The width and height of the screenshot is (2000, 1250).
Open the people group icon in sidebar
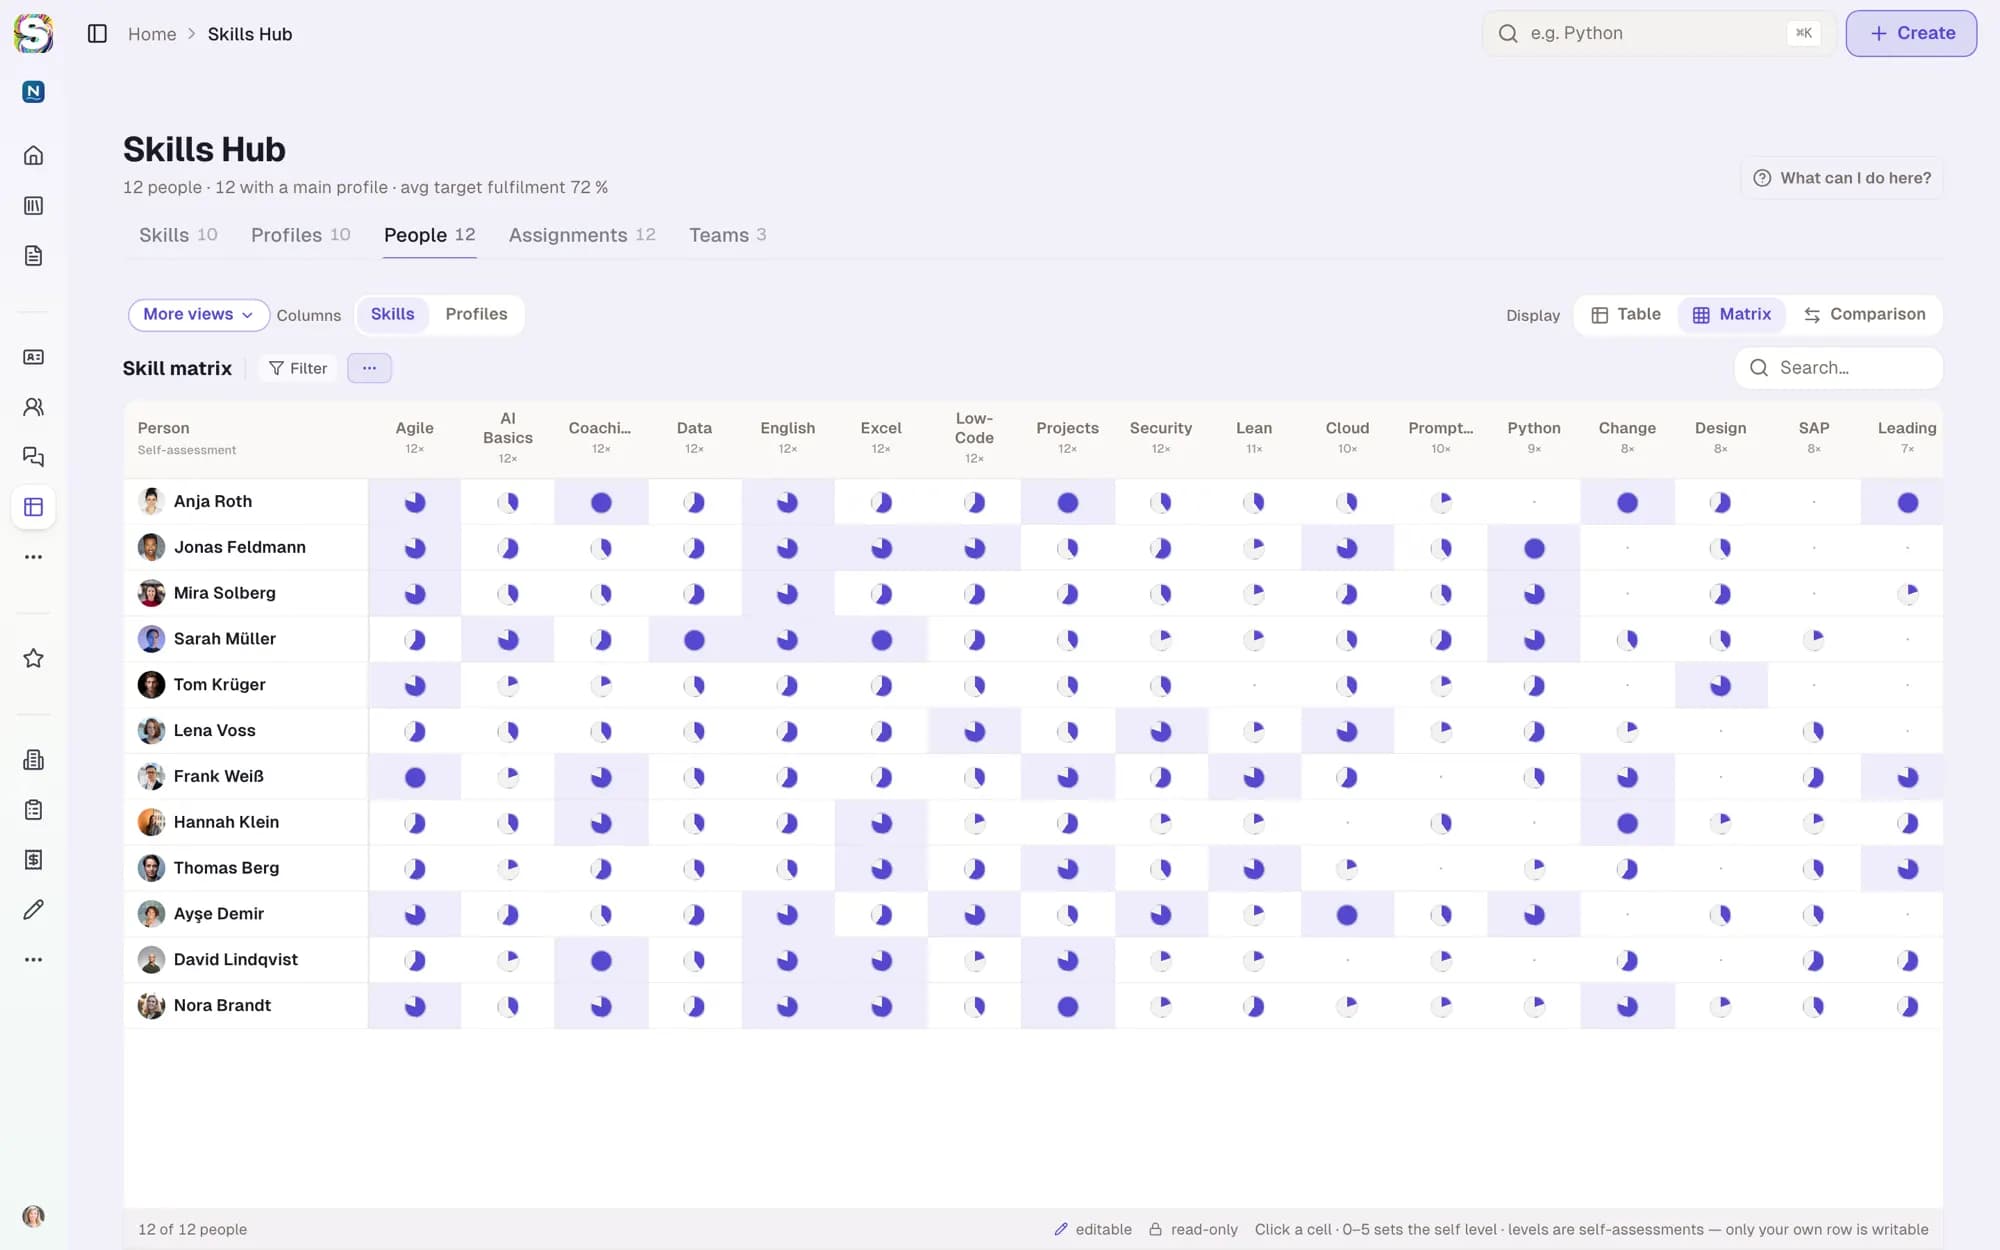coord(33,407)
